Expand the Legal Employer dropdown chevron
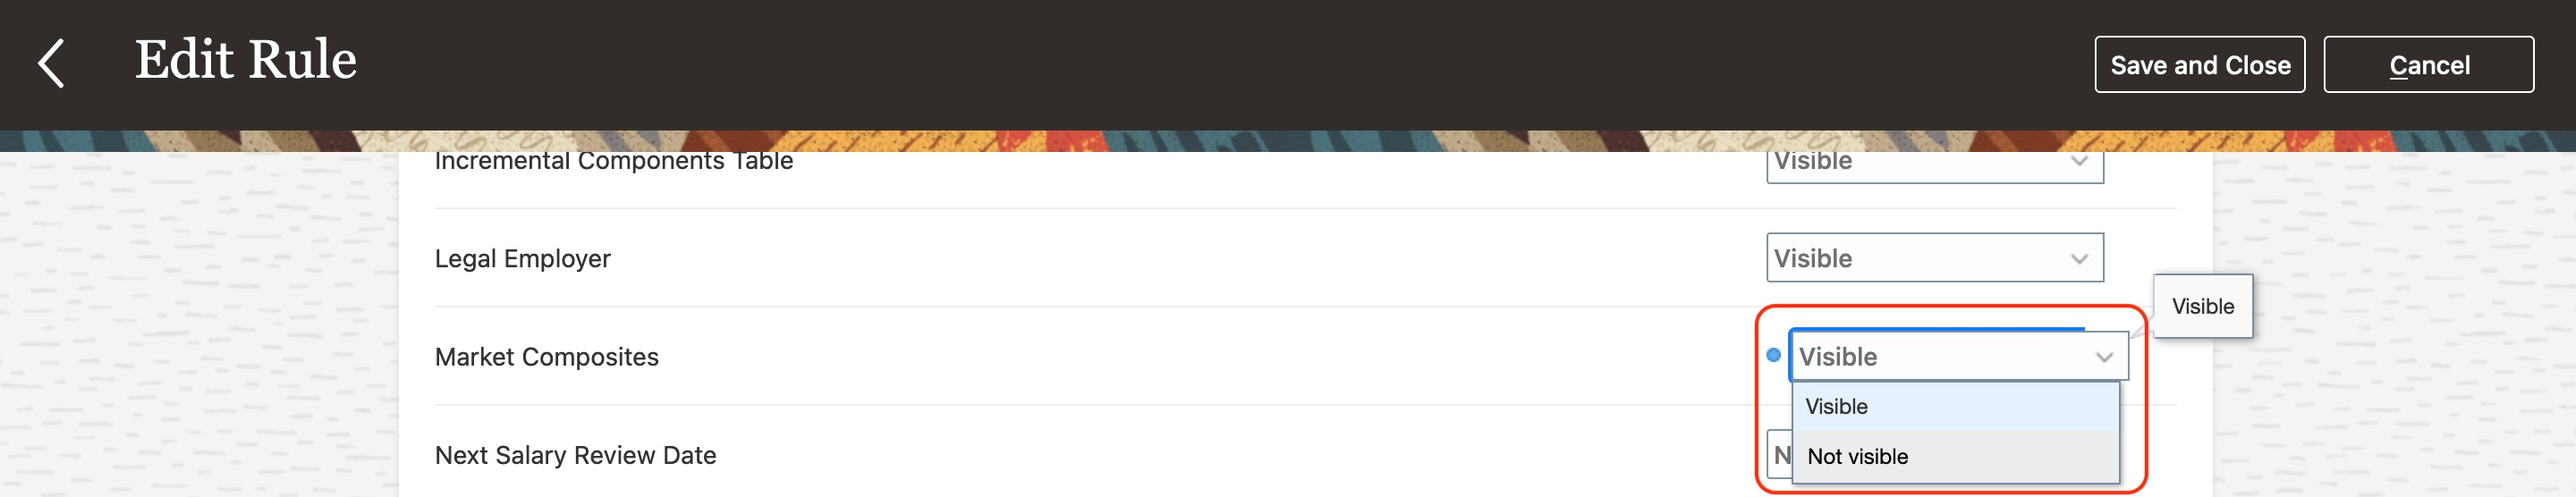The image size is (2576, 497). pos(2079,259)
